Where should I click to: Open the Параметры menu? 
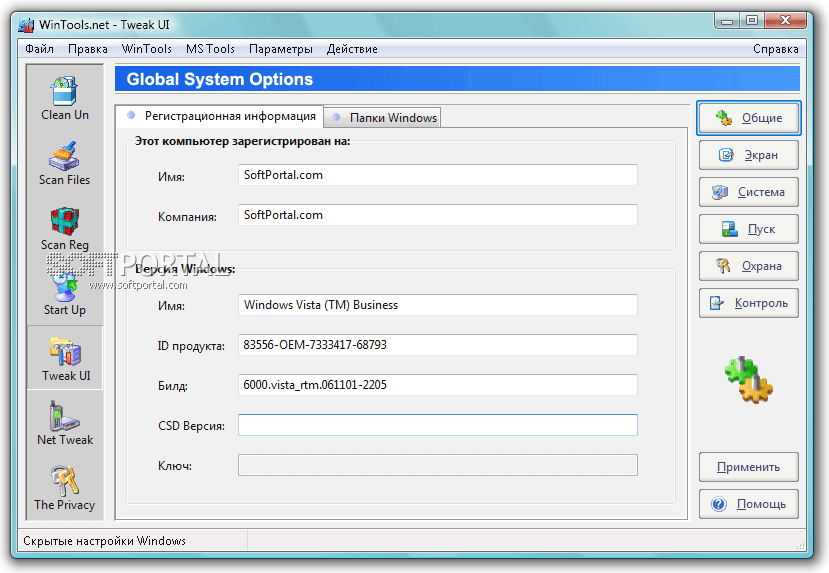[x=281, y=49]
